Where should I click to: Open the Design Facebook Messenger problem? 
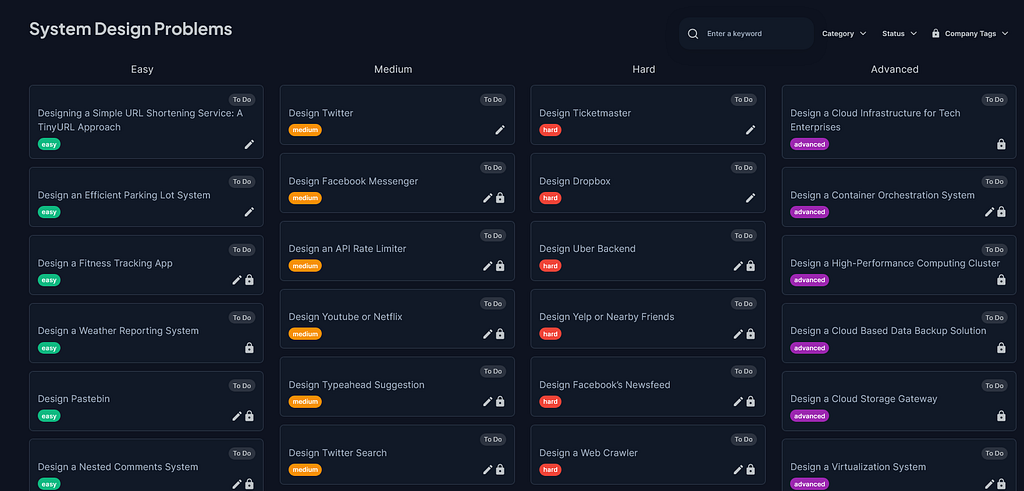[x=397, y=183]
